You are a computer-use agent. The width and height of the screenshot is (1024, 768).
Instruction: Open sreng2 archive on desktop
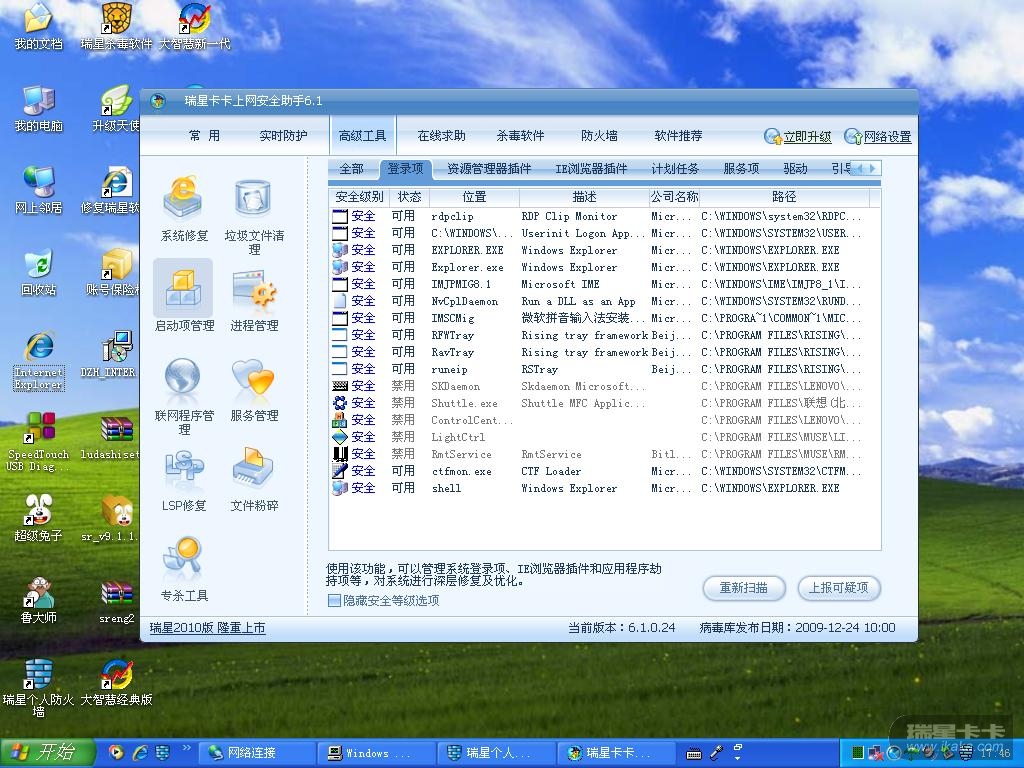click(x=117, y=602)
